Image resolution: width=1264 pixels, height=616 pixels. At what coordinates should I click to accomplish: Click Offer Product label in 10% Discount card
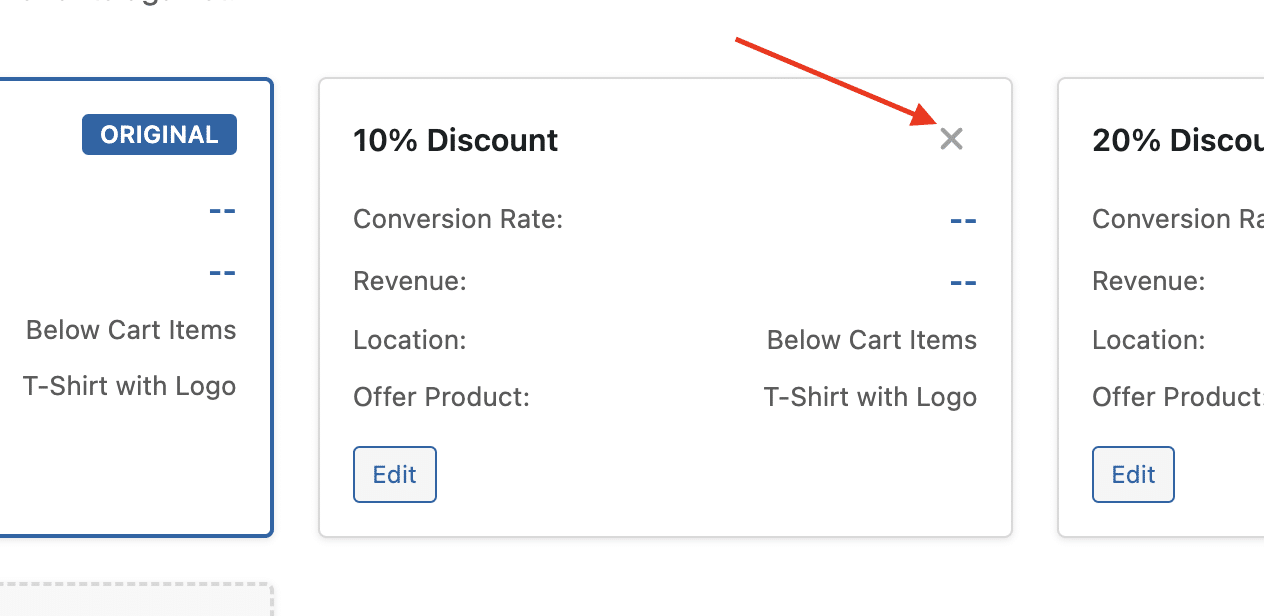tap(441, 397)
